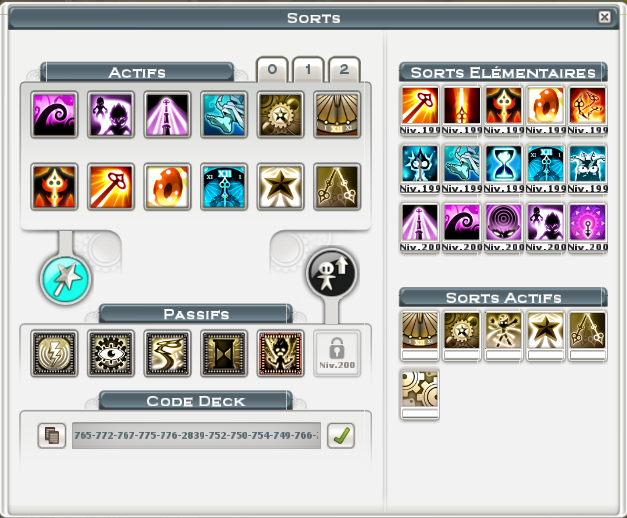Click the hourglass passive slot
The height and width of the screenshot is (518, 627).
coord(224,353)
